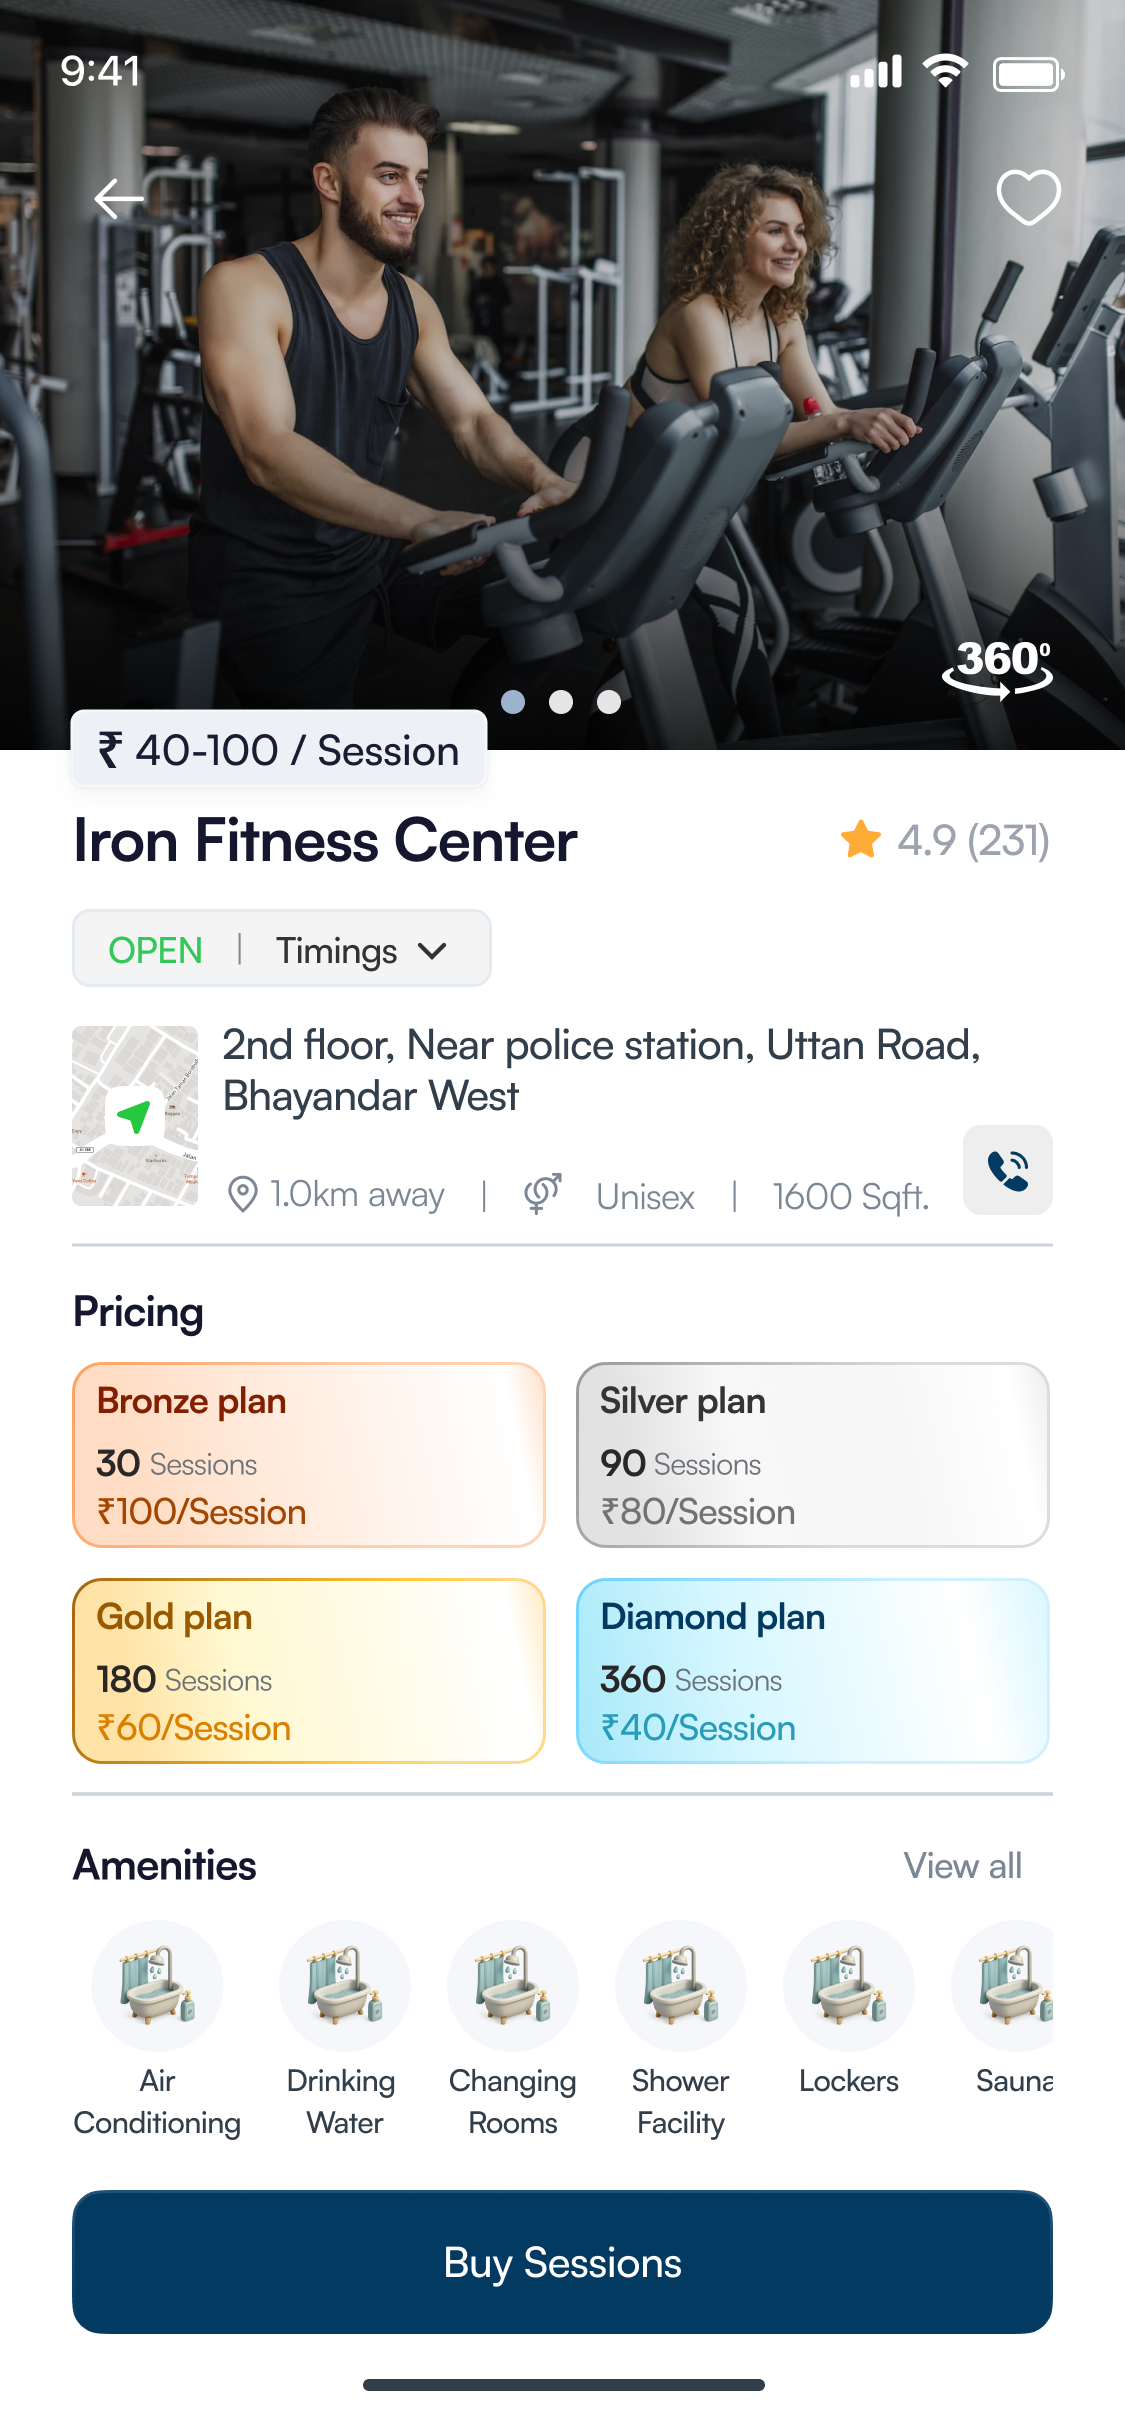The image size is (1125, 2436).
Task: Select the Bronze plan card
Action: 309,1455
